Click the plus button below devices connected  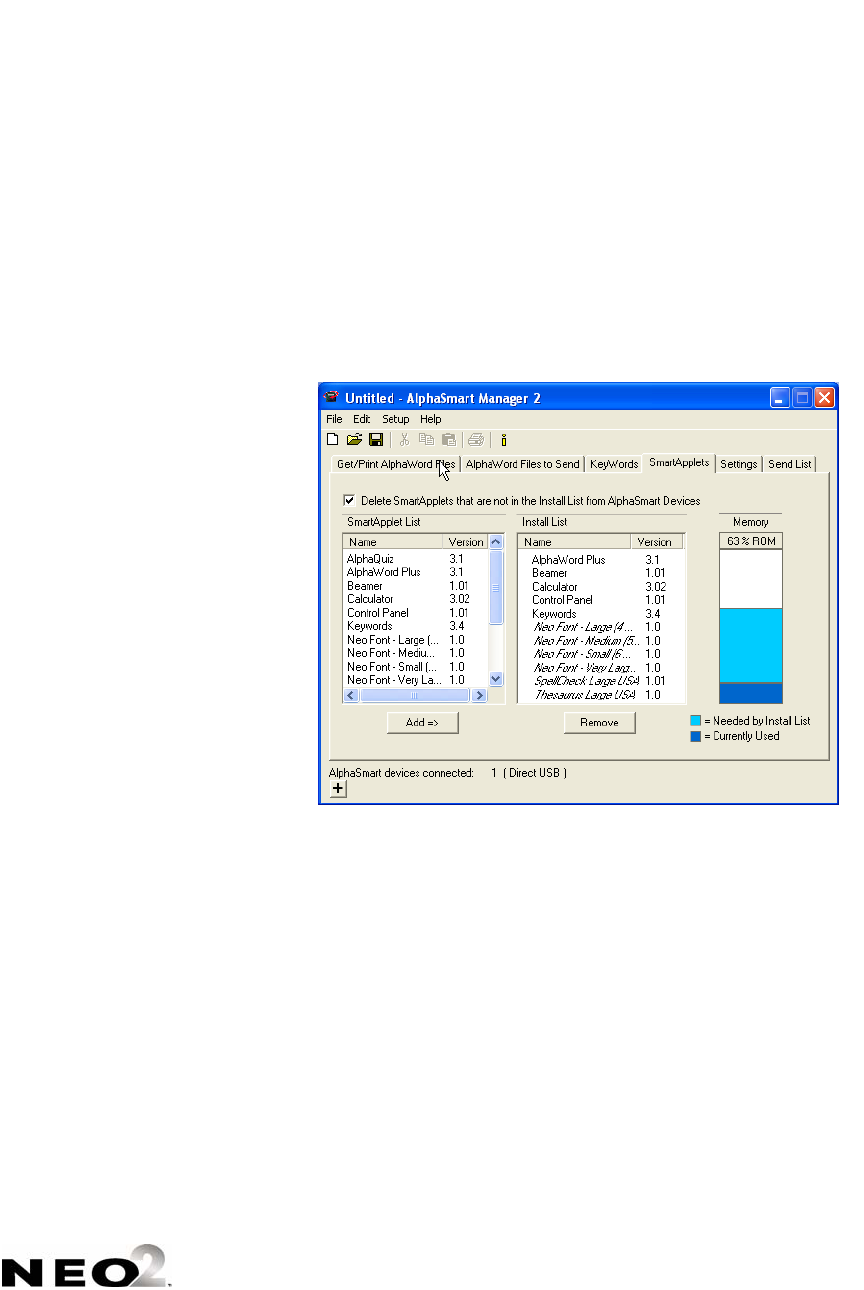pos(338,789)
